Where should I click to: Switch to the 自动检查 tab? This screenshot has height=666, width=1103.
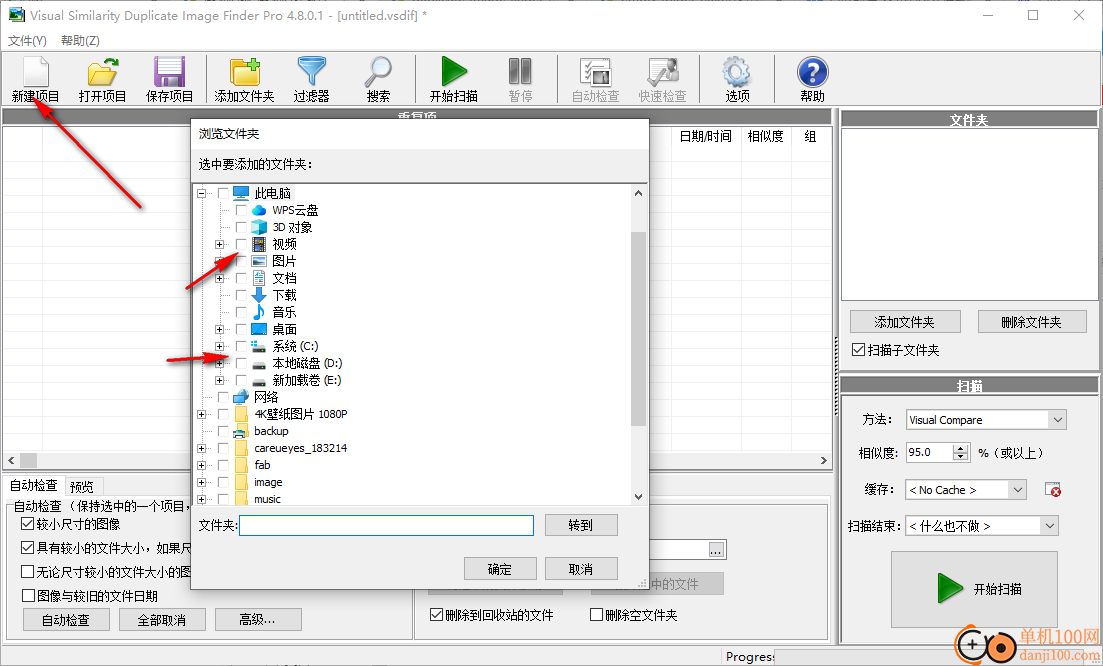34,485
